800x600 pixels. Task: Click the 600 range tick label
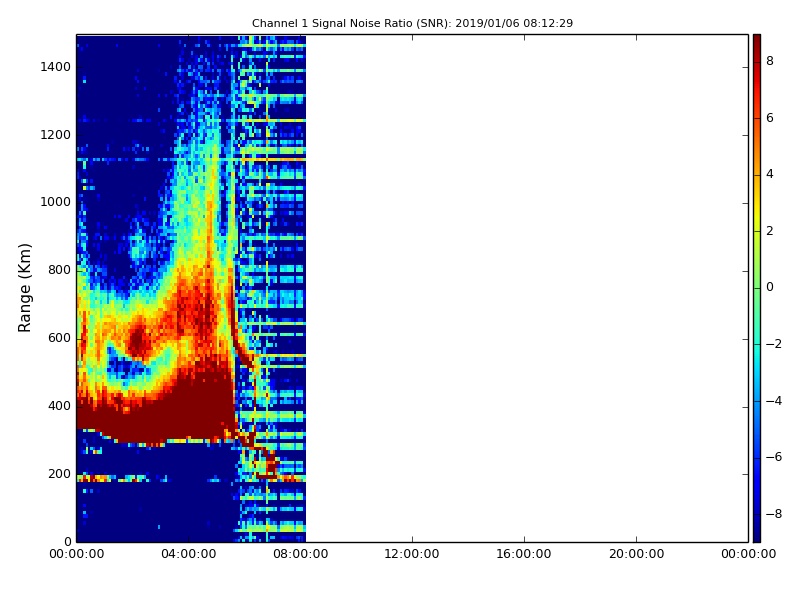59,338
